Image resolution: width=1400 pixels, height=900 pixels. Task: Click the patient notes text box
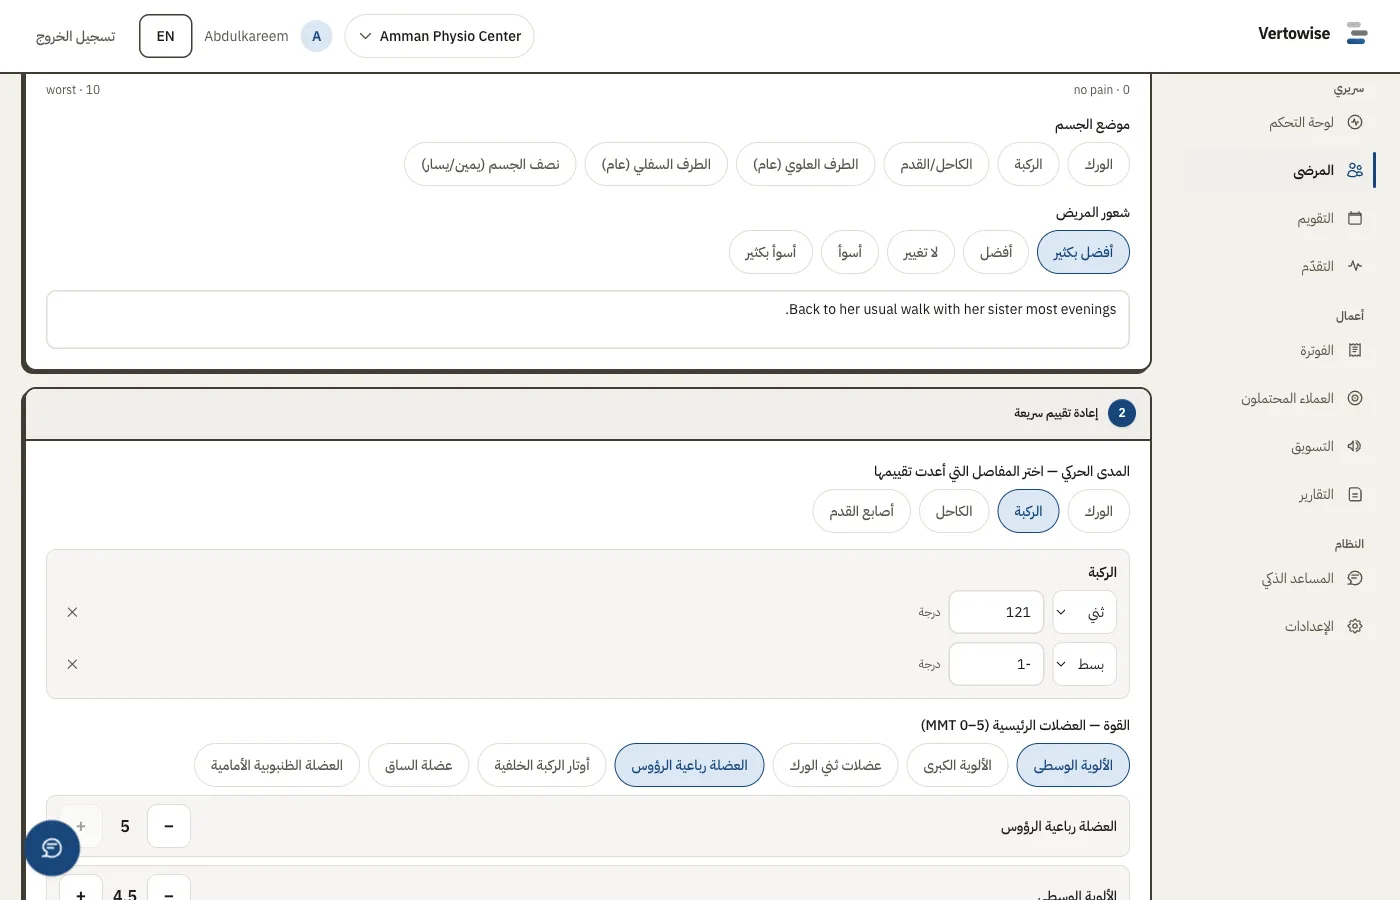tap(588, 320)
